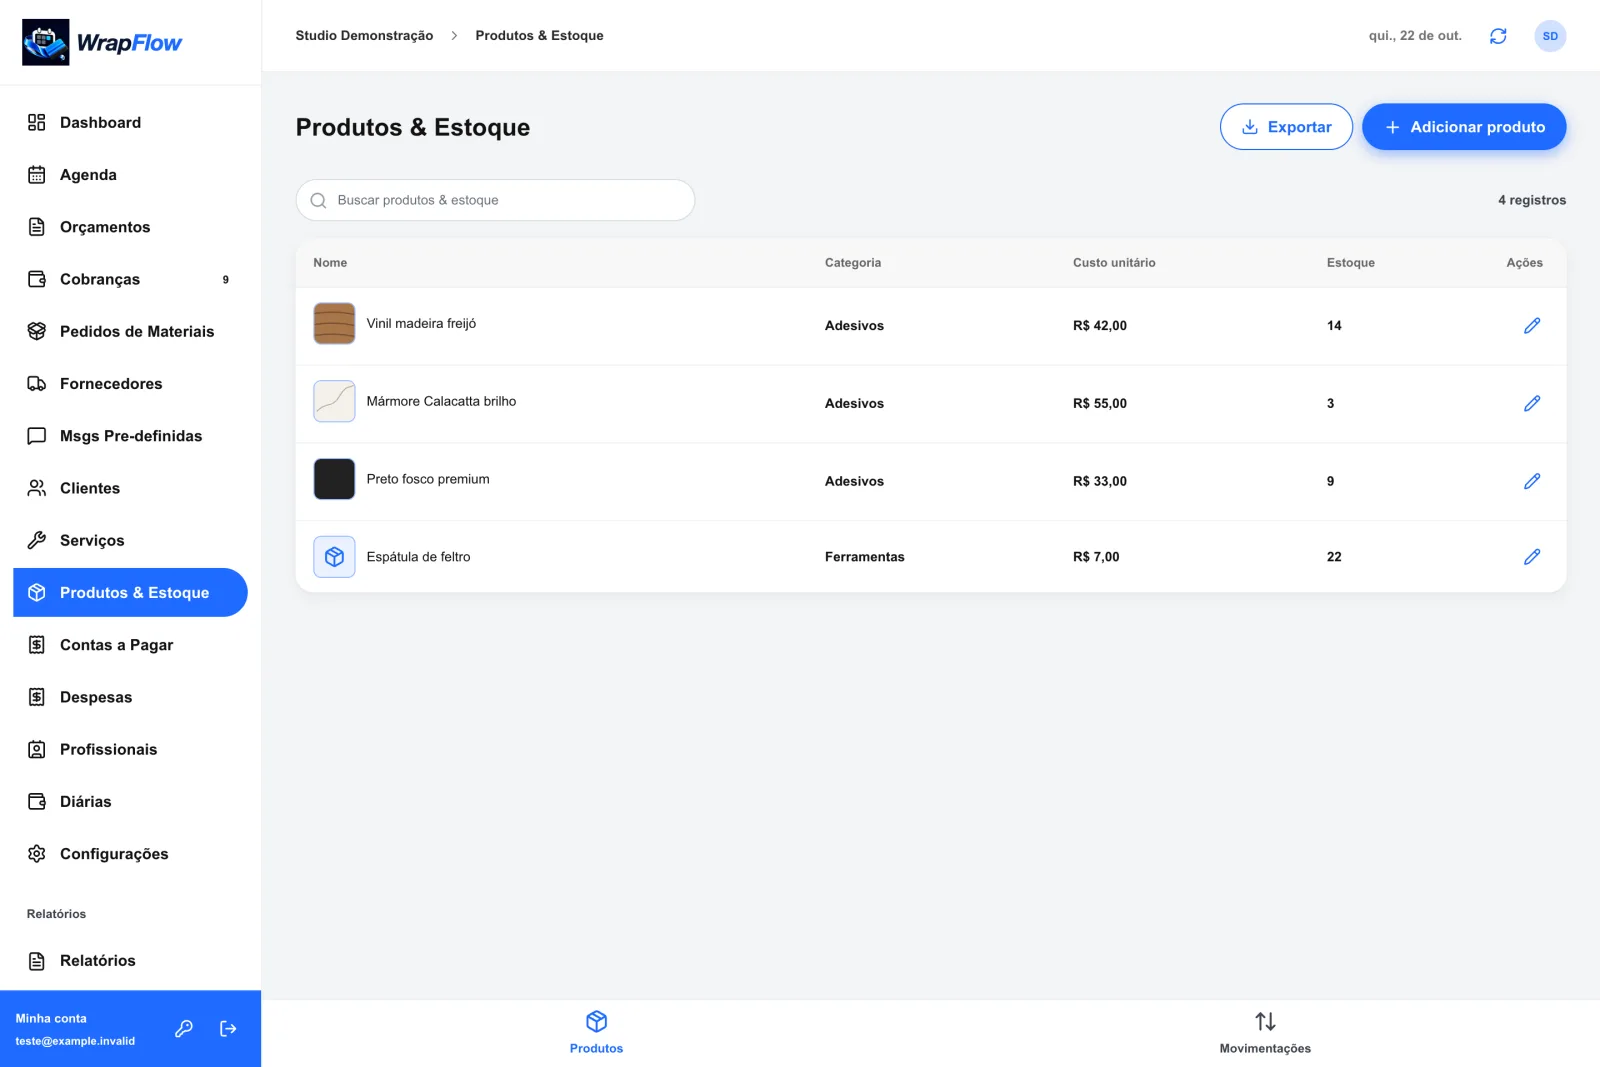Click the Produtos & Estoque sidebar item
The height and width of the screenshot is (1067, 1600).
tap(130, 593)
